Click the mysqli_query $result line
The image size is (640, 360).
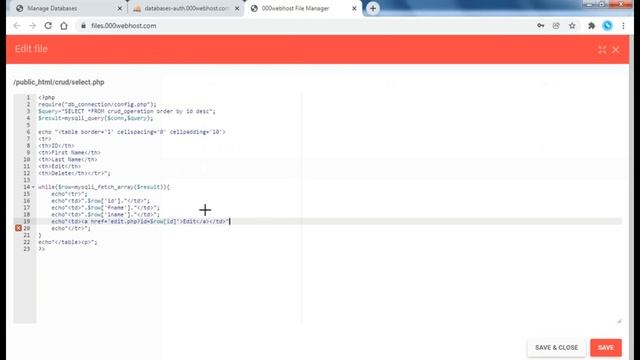96,118
